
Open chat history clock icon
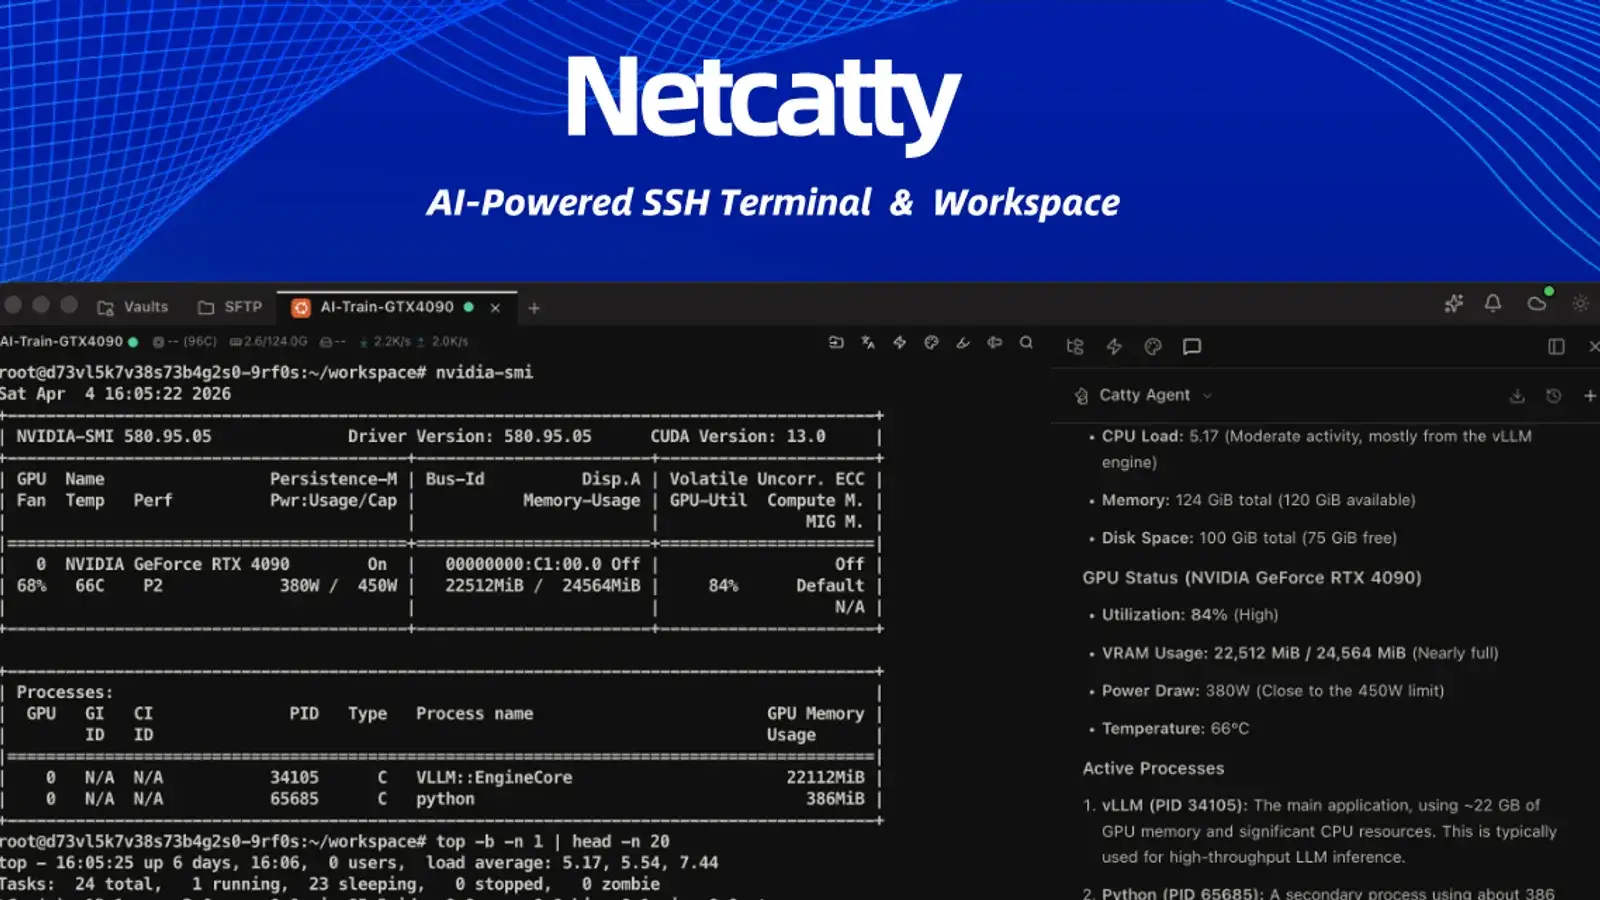point(1553,396)
